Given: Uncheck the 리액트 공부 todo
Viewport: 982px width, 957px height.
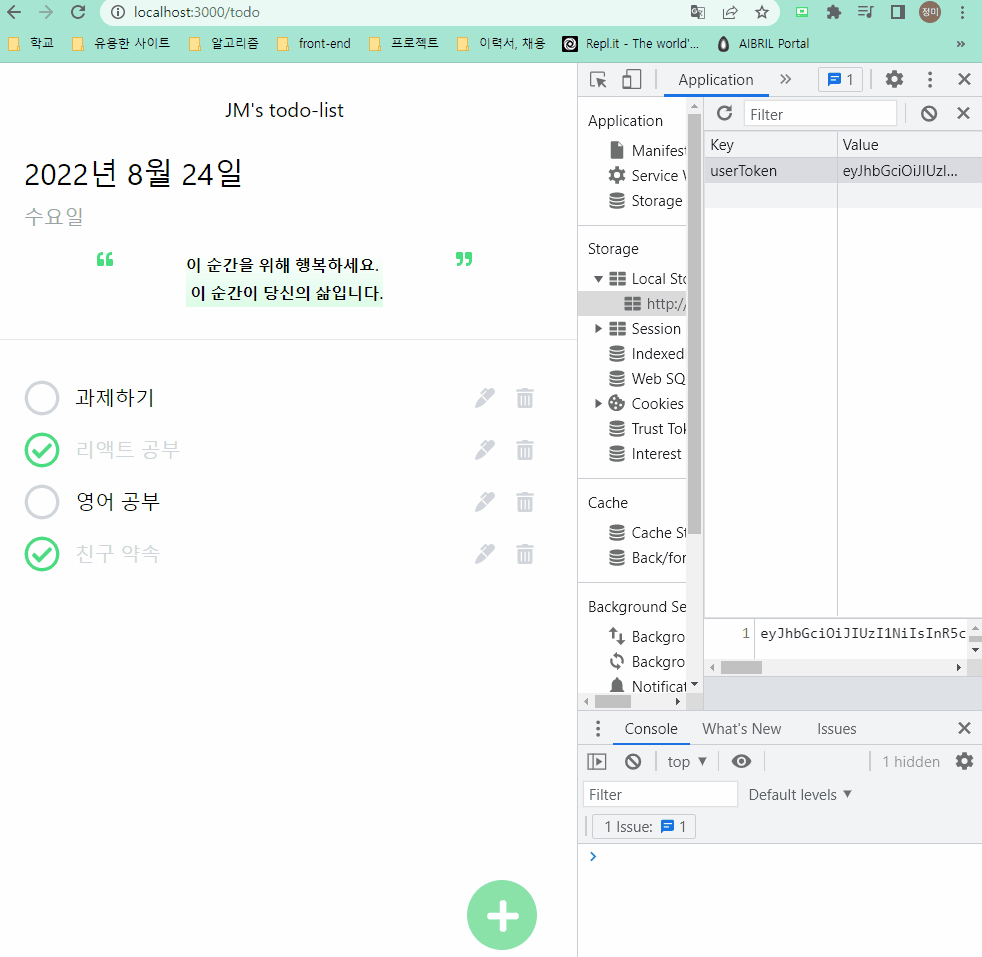Looking at the screenshot, I should pyautogui.click(x=42, y=450).
